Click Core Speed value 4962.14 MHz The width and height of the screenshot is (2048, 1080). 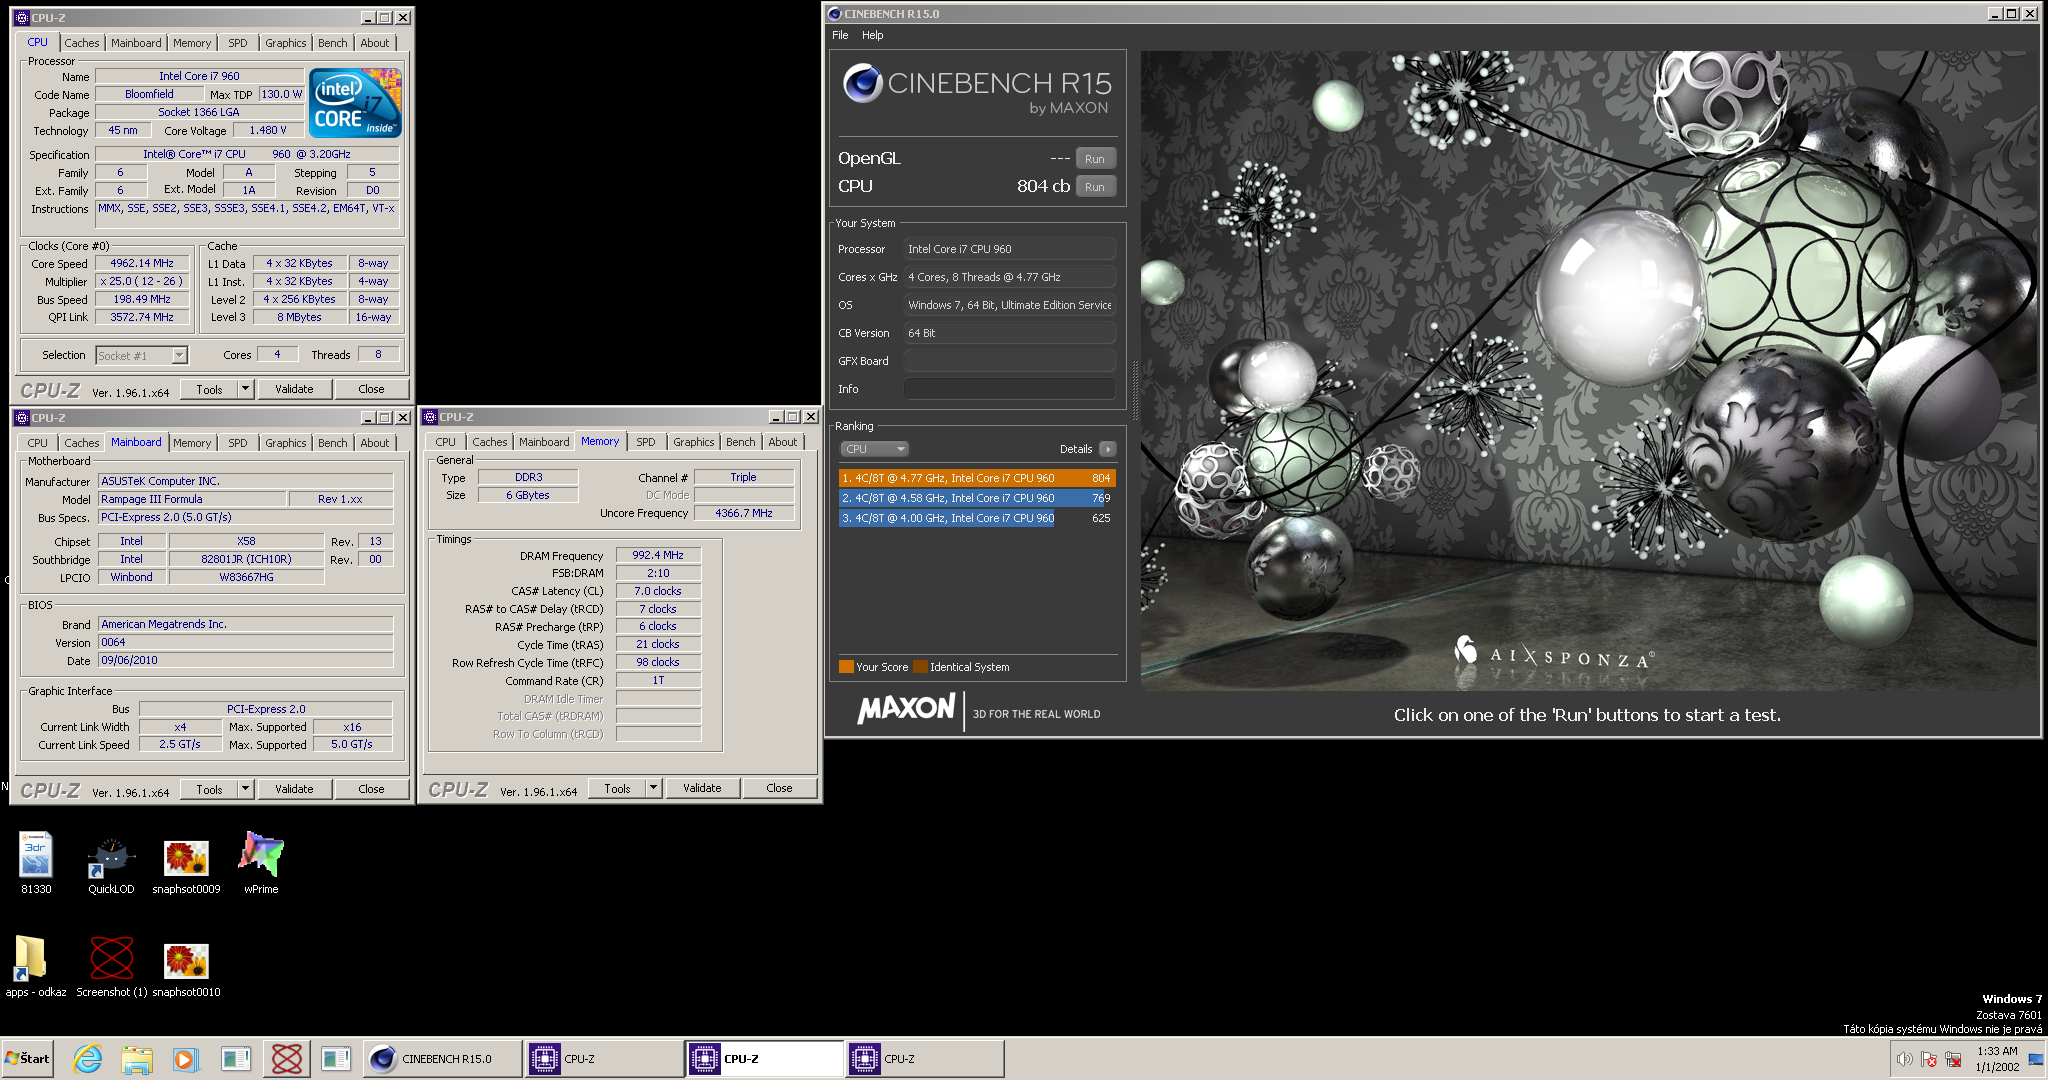pyautogui.click(x=142, y=264)
